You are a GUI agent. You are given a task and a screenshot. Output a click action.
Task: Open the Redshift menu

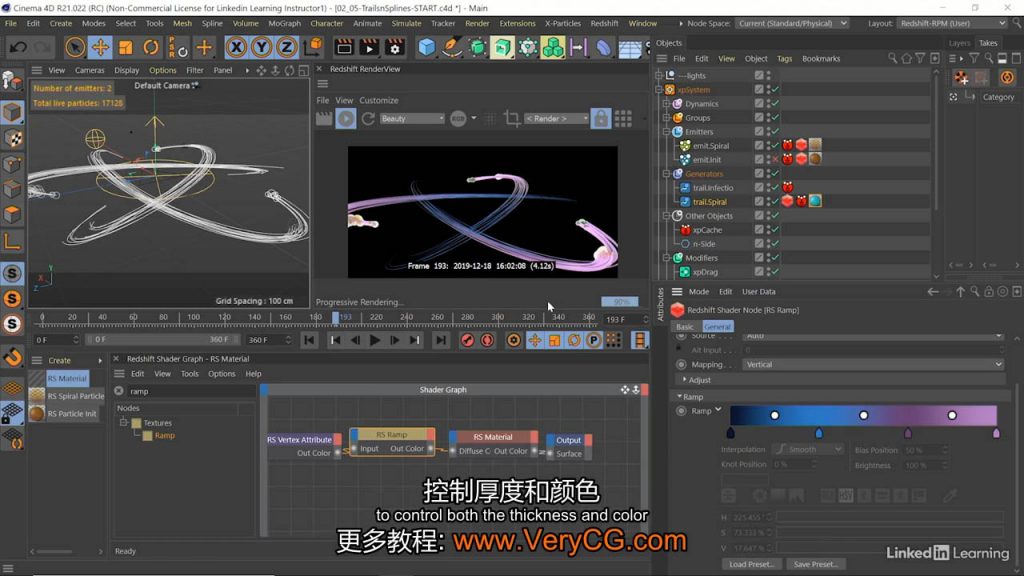pyautogui.click(x=604, y=23)
